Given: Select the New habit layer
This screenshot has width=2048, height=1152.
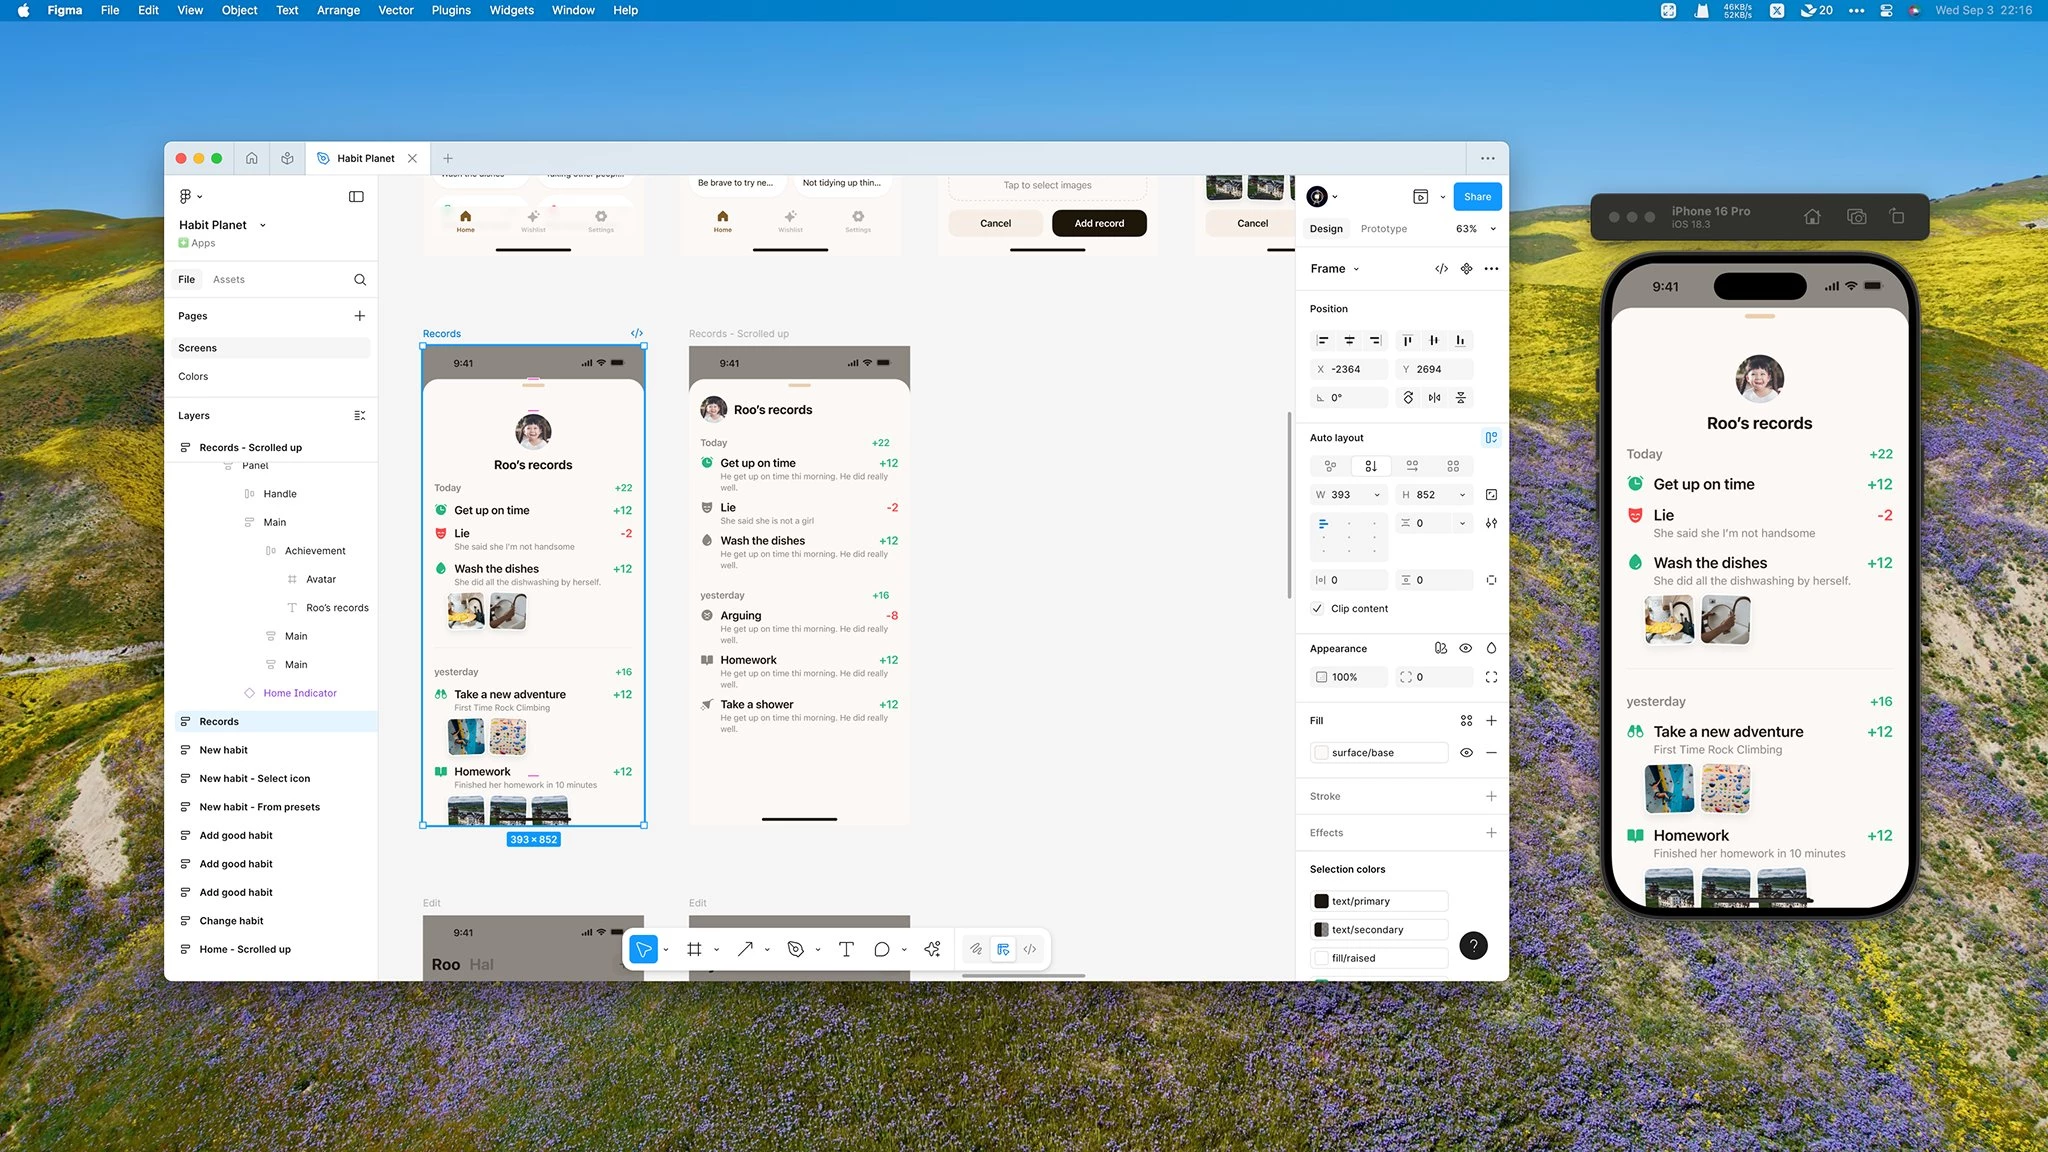Looking at the screenshot, I should pos(224,750).
